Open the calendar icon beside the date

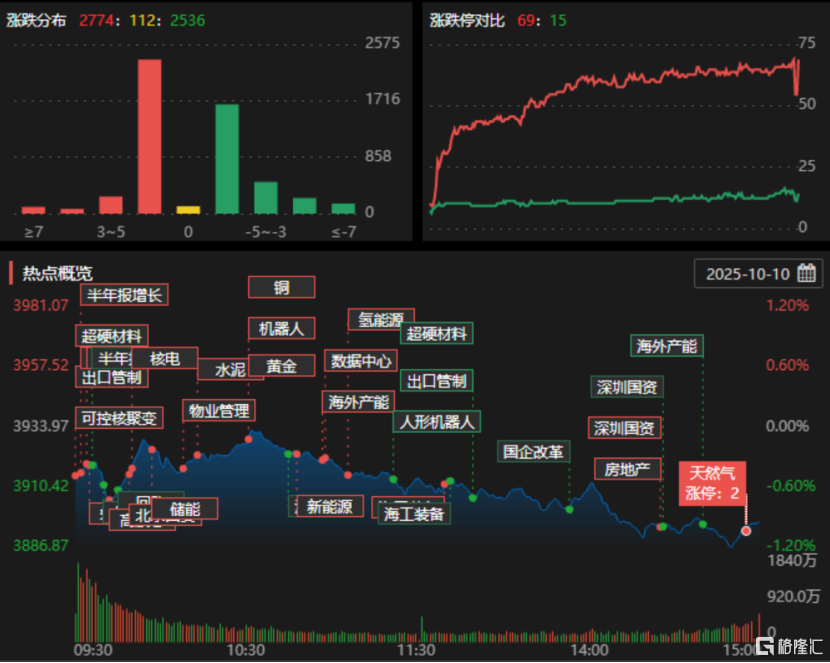click(x=806, y=274)
